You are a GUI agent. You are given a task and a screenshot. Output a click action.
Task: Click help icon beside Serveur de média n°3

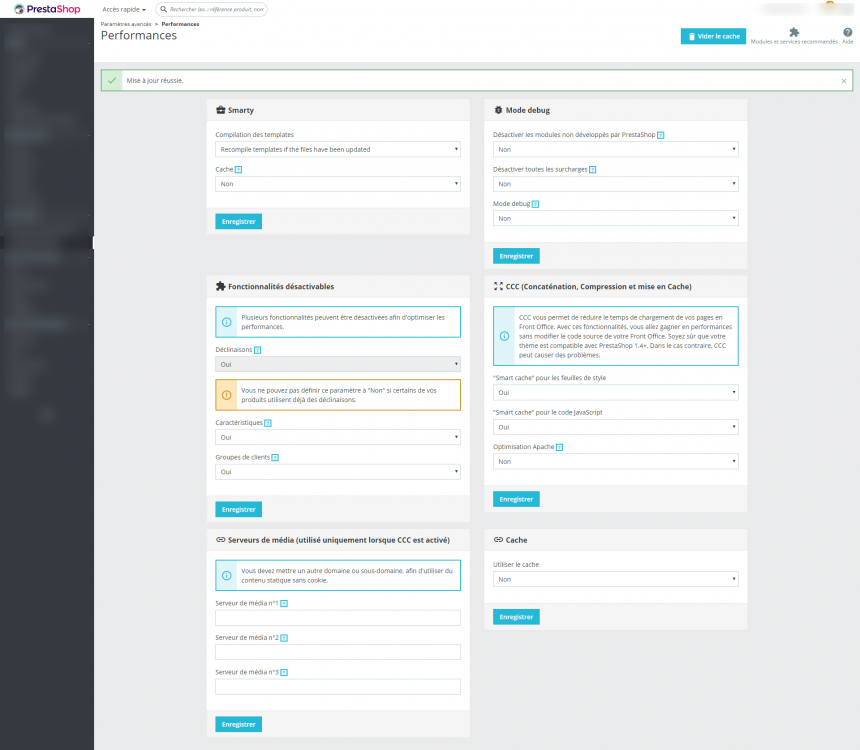[x=284, y=673]
